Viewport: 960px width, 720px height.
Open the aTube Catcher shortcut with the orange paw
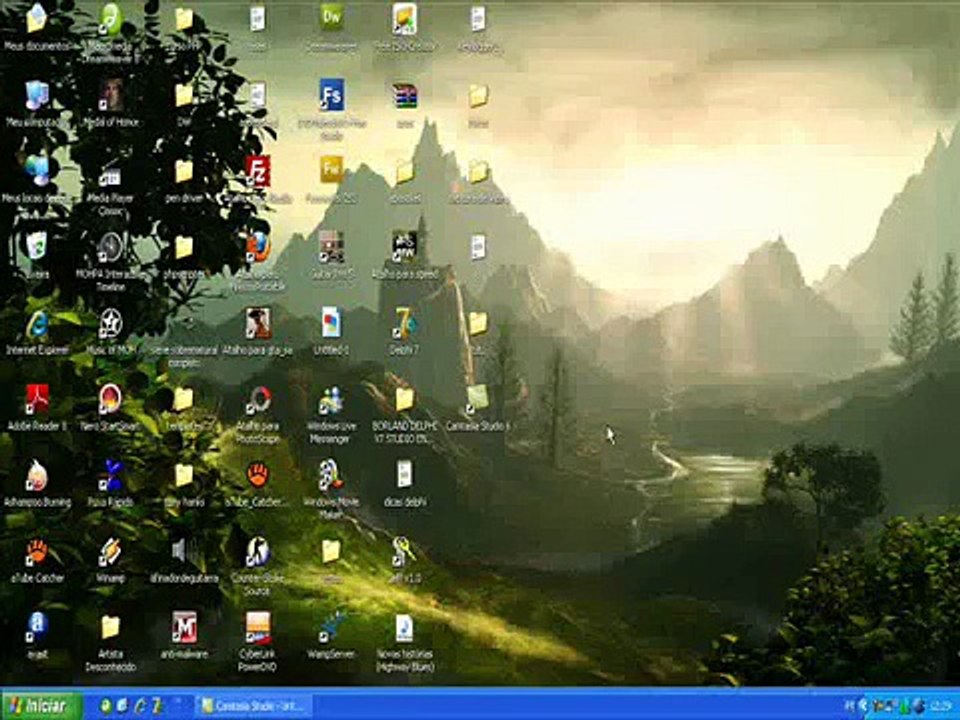[37, 551]
